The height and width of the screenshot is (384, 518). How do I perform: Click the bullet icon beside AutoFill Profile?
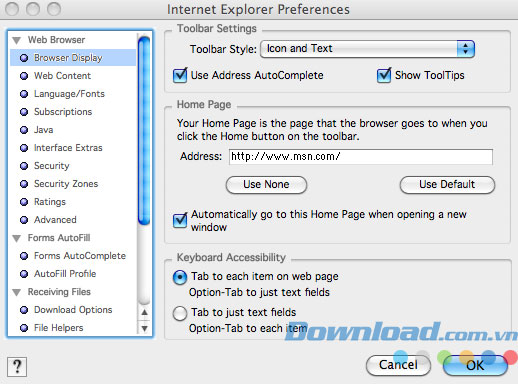click(x=24, y=274)
